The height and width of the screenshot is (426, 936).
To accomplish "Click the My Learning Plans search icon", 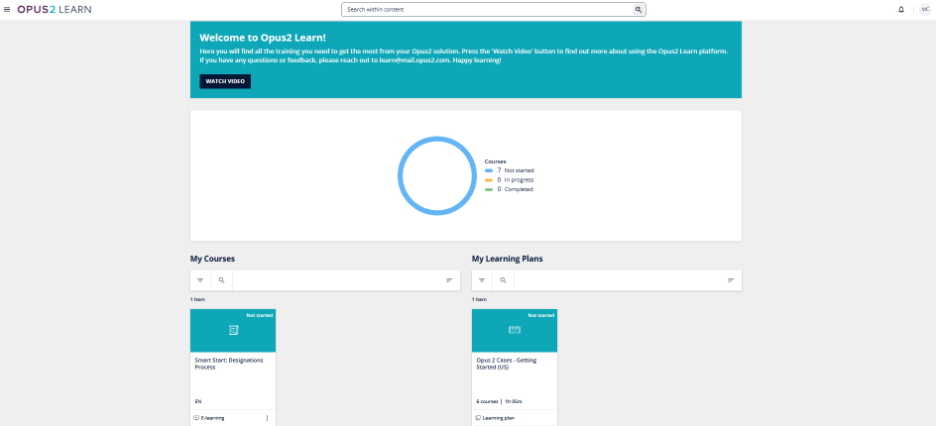I will [x=503, y=280].
